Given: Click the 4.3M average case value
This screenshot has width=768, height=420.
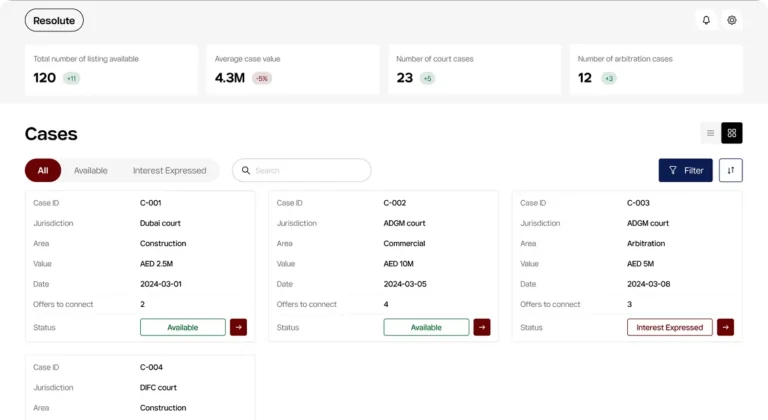Looking at the screenshot, I should click(230, 78).
